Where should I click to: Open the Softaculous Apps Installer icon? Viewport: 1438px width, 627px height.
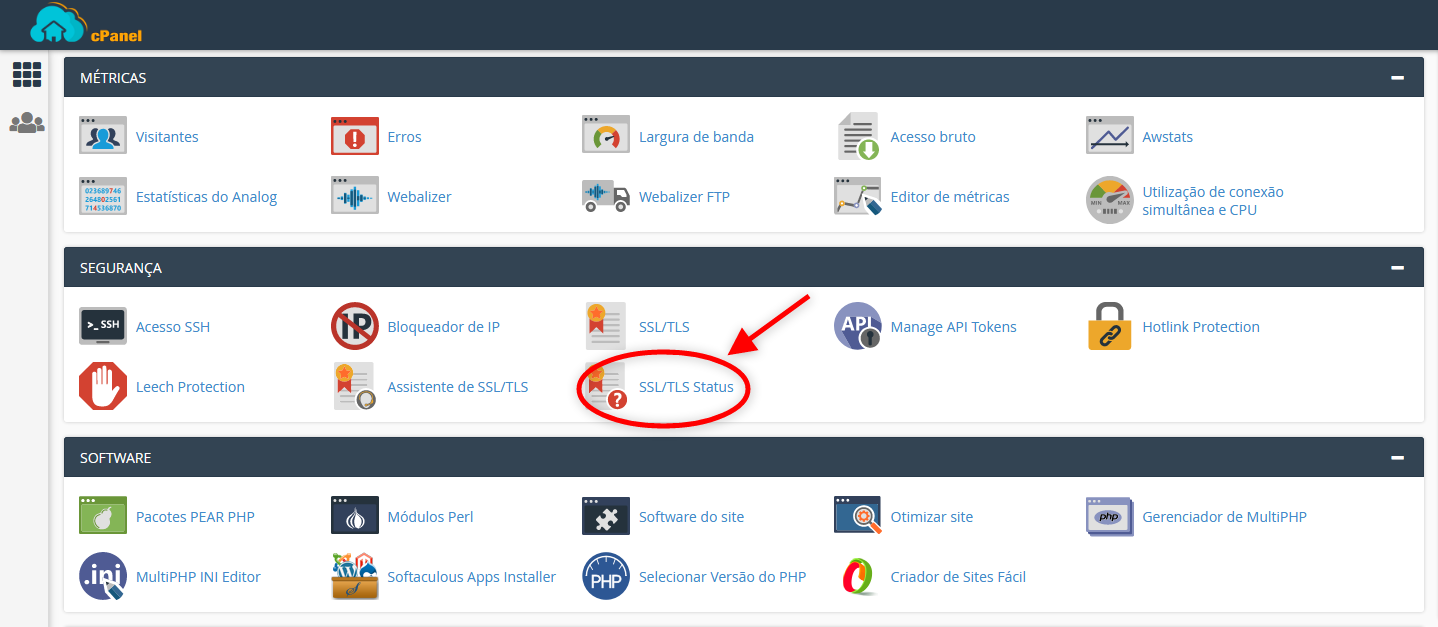355,577
